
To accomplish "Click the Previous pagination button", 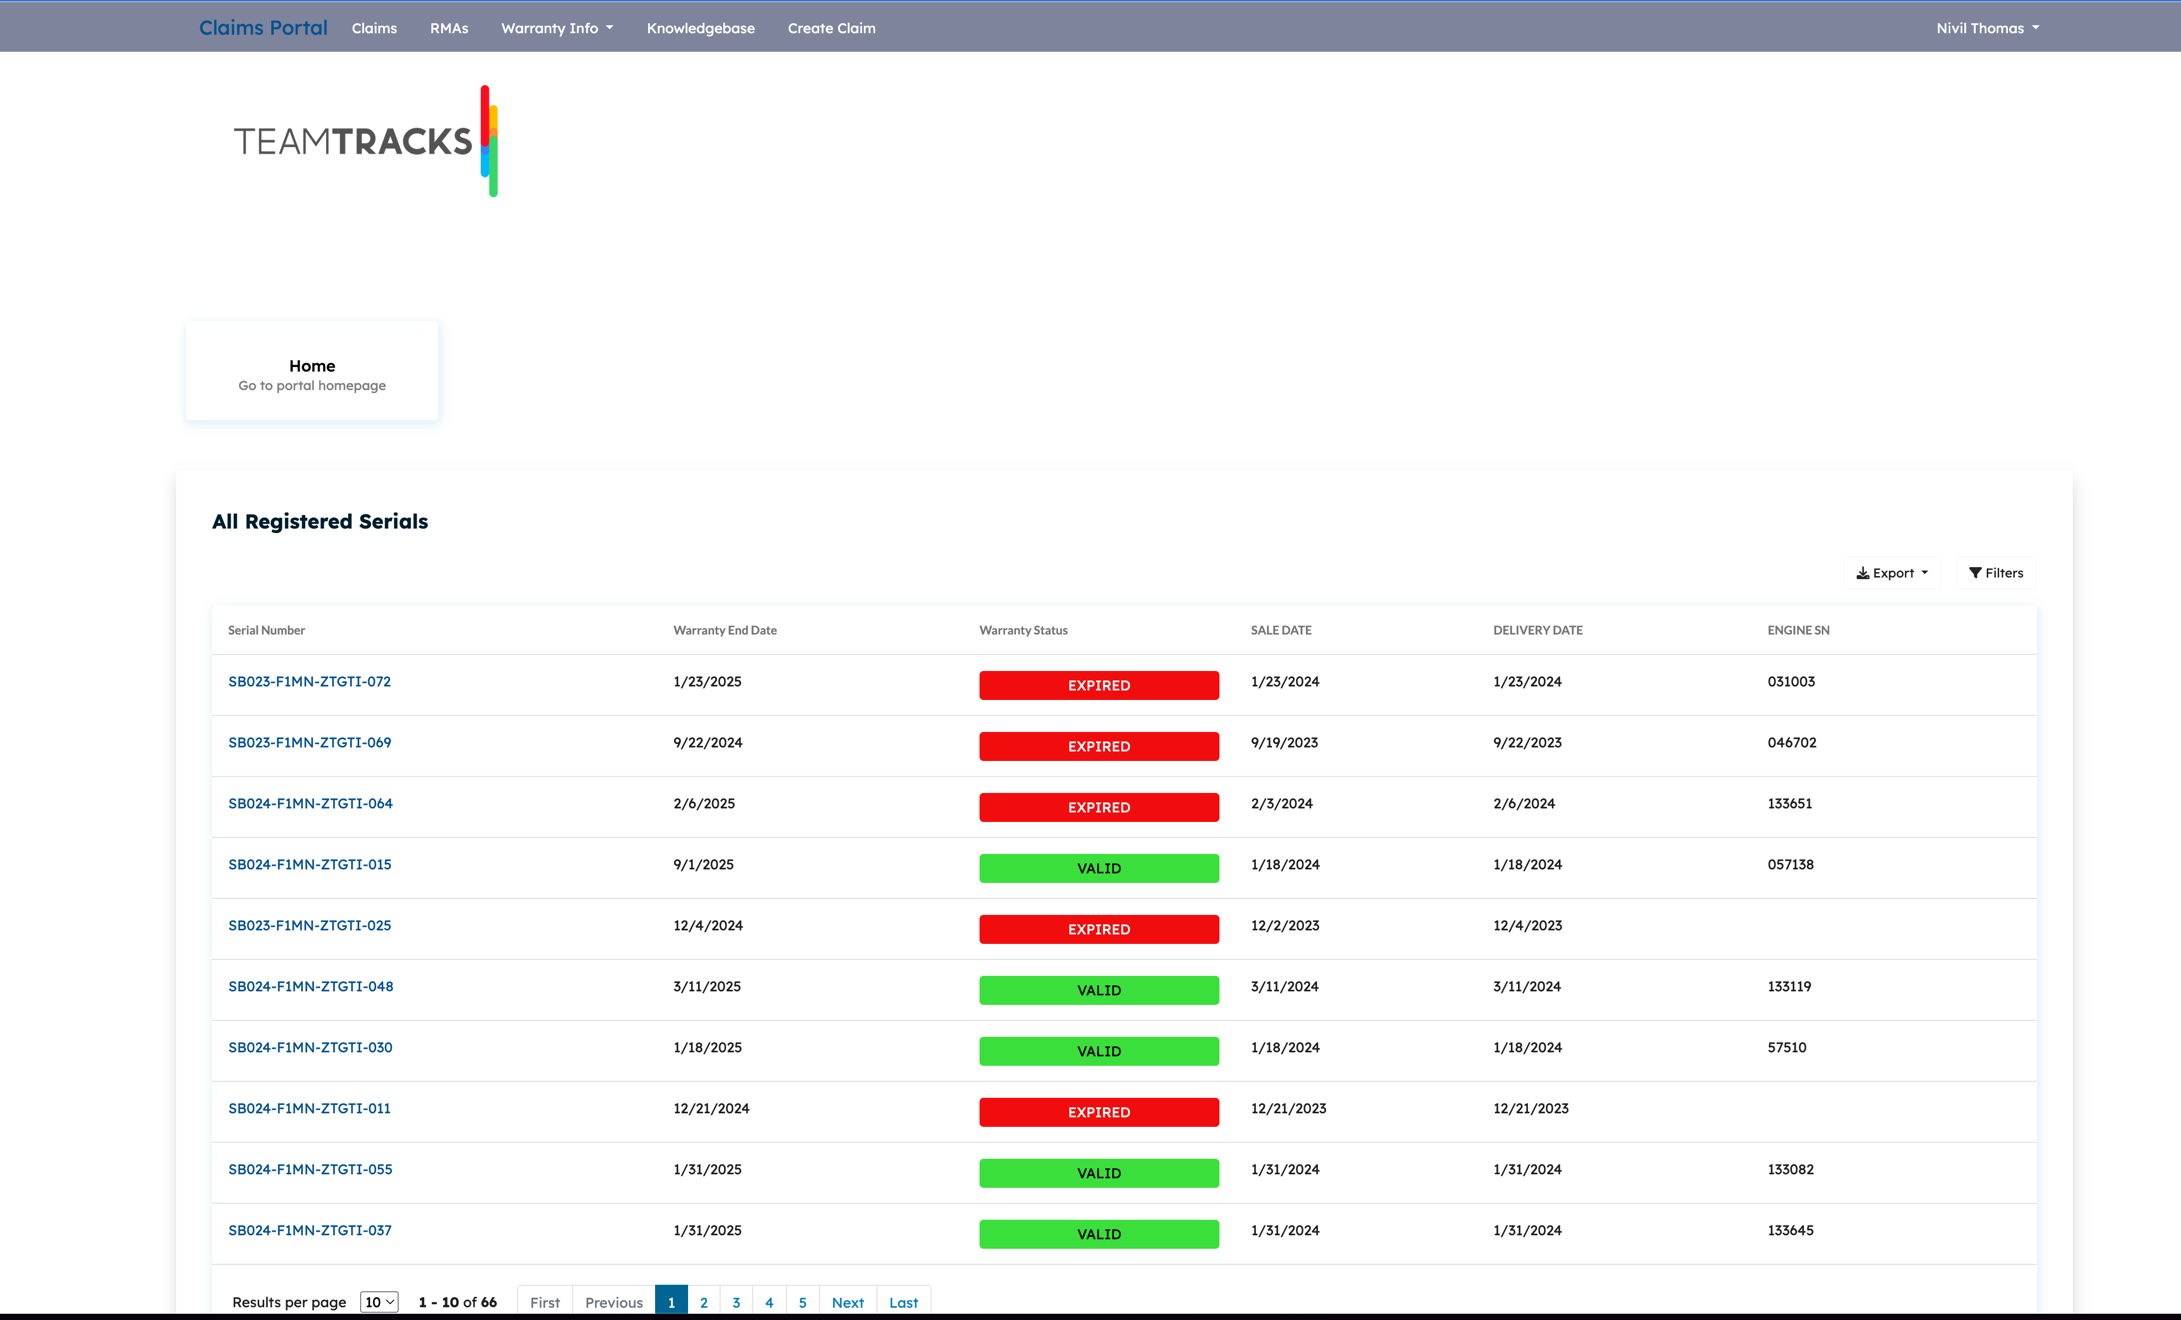I will (614, 1302).
